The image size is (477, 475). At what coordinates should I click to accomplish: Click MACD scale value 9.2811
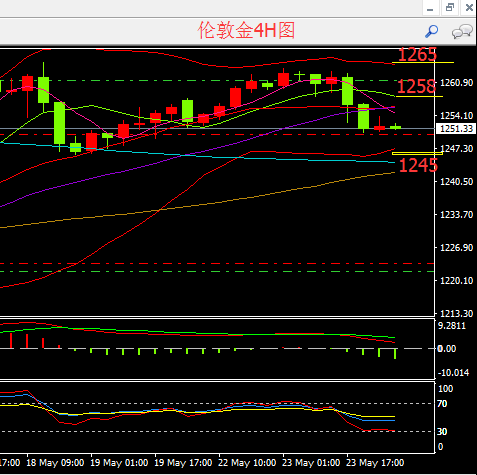coord(452,326)
